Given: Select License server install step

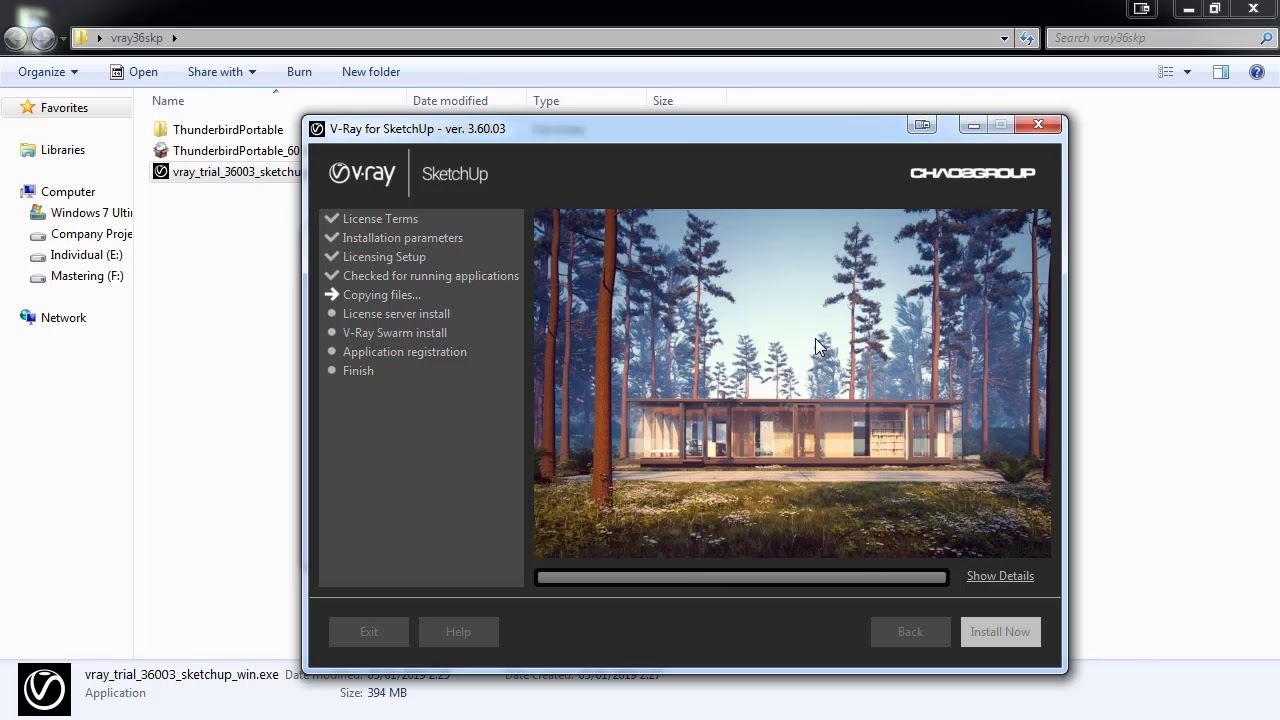Looking at the screenshot, I should [x=396, y=314].
